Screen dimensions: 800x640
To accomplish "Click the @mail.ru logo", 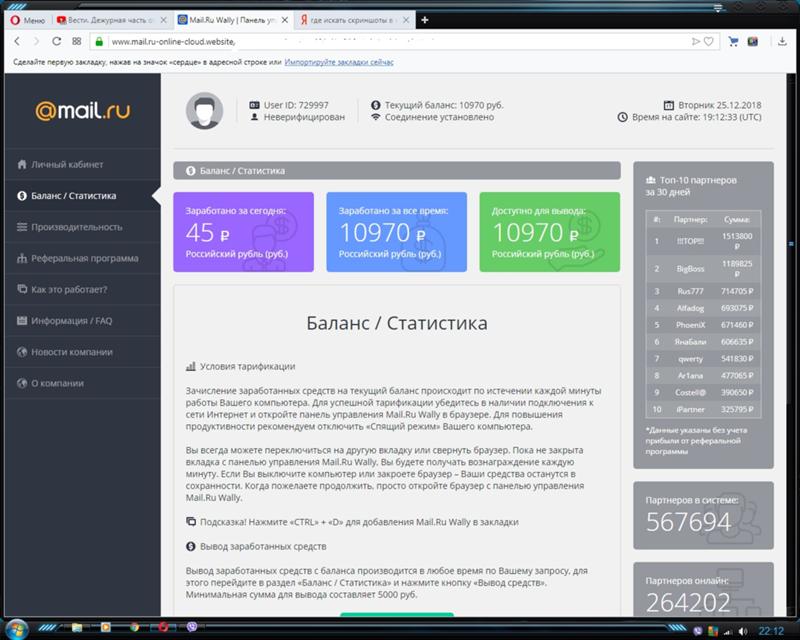I will click(83, 110).
